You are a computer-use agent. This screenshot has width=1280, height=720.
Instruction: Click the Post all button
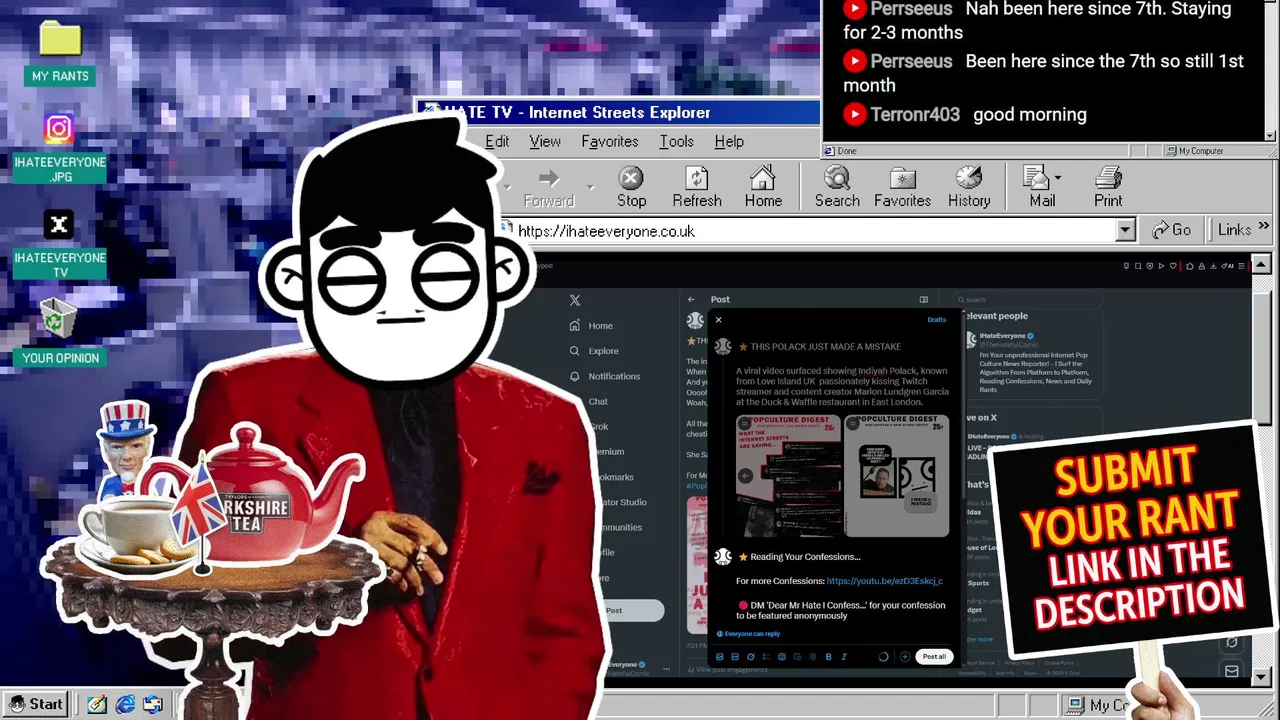934,657
